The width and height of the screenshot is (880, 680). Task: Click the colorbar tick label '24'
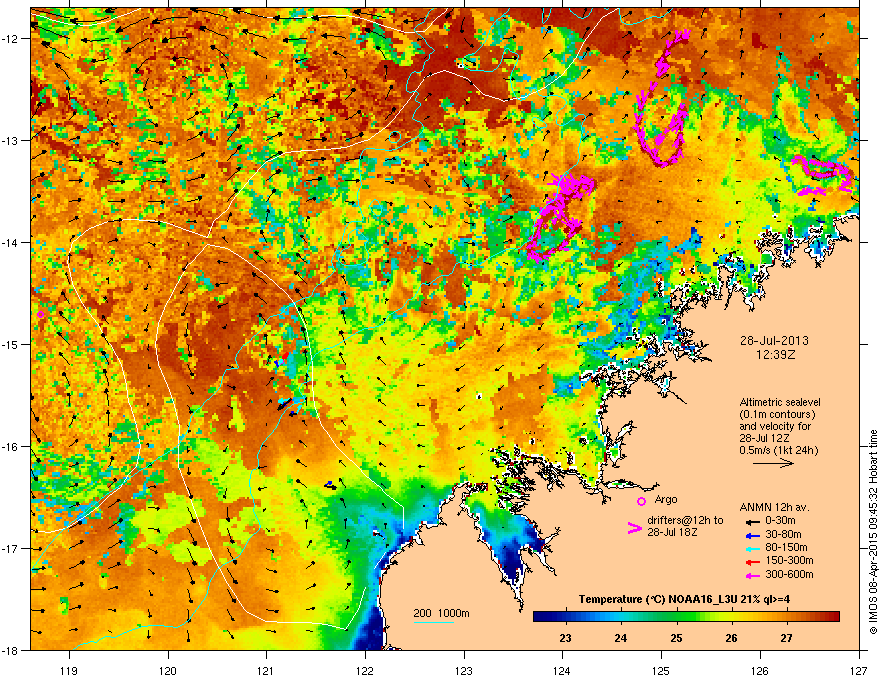pos(620,638)
